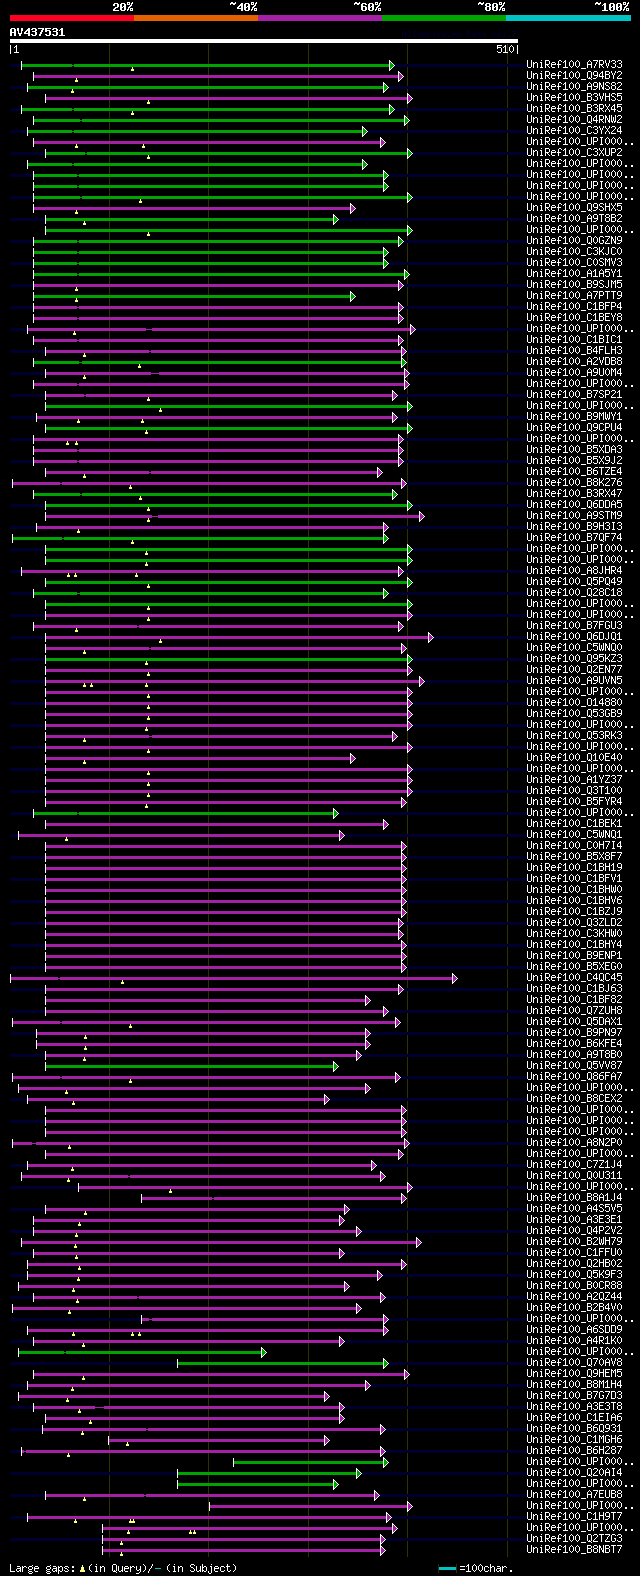Image resolution: width=640 pixels, height=1576 pixels.
Task: Select hit UniRef100_Q94BY2
Action: pyautogui.click(x=574, y=76)
